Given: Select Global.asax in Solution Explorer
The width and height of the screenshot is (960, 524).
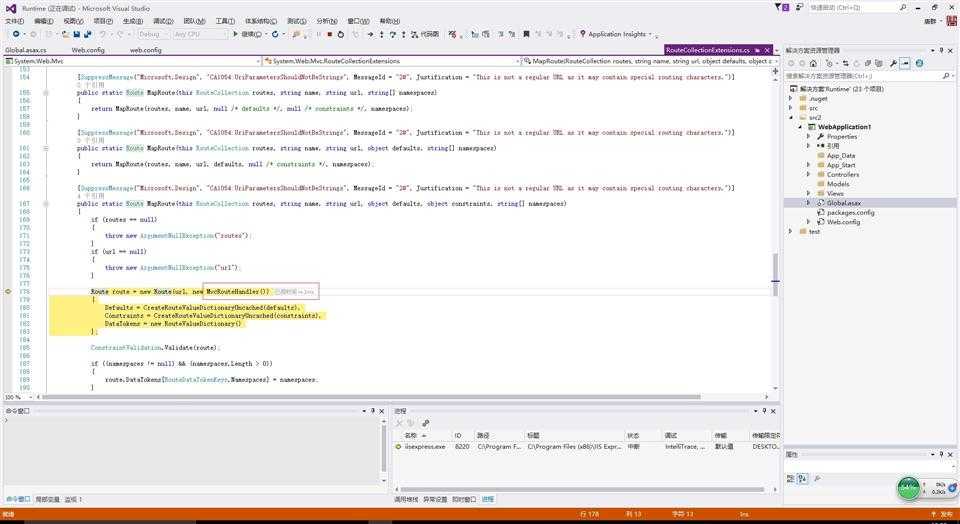Looking at the screenshot, I should coord(844,203).
